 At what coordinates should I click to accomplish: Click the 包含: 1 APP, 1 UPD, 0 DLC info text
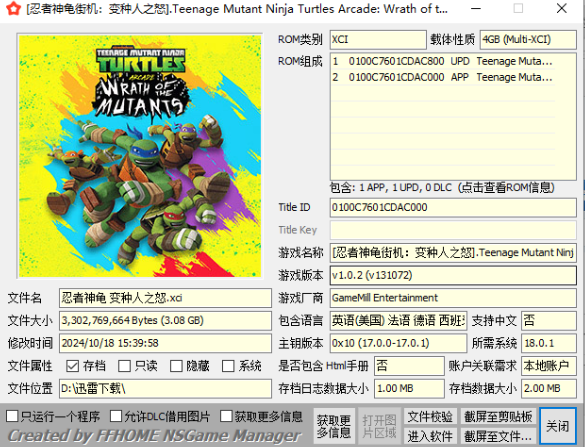[x=442, y=187]
